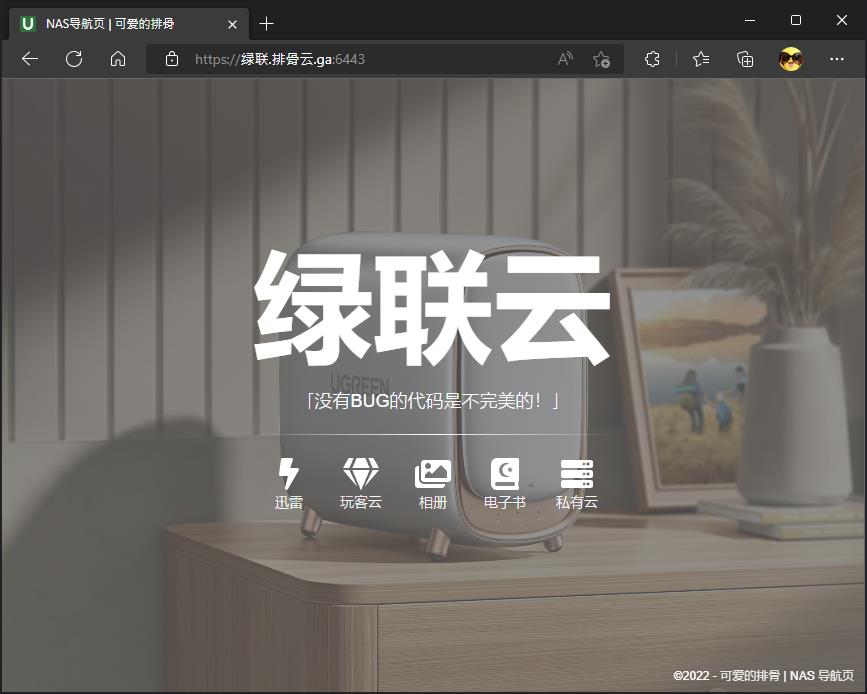Reload the 绿联云 page

tap(73, 59)
